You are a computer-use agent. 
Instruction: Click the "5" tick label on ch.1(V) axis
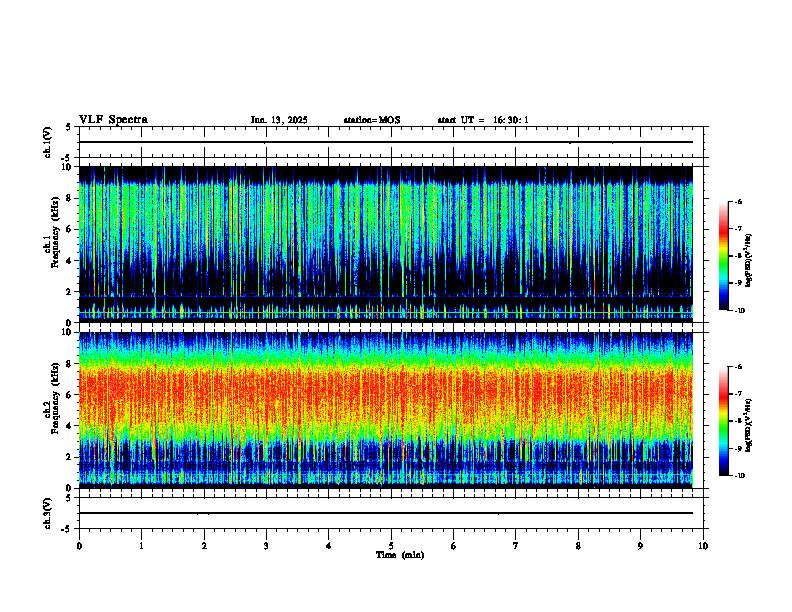point(69,127)
